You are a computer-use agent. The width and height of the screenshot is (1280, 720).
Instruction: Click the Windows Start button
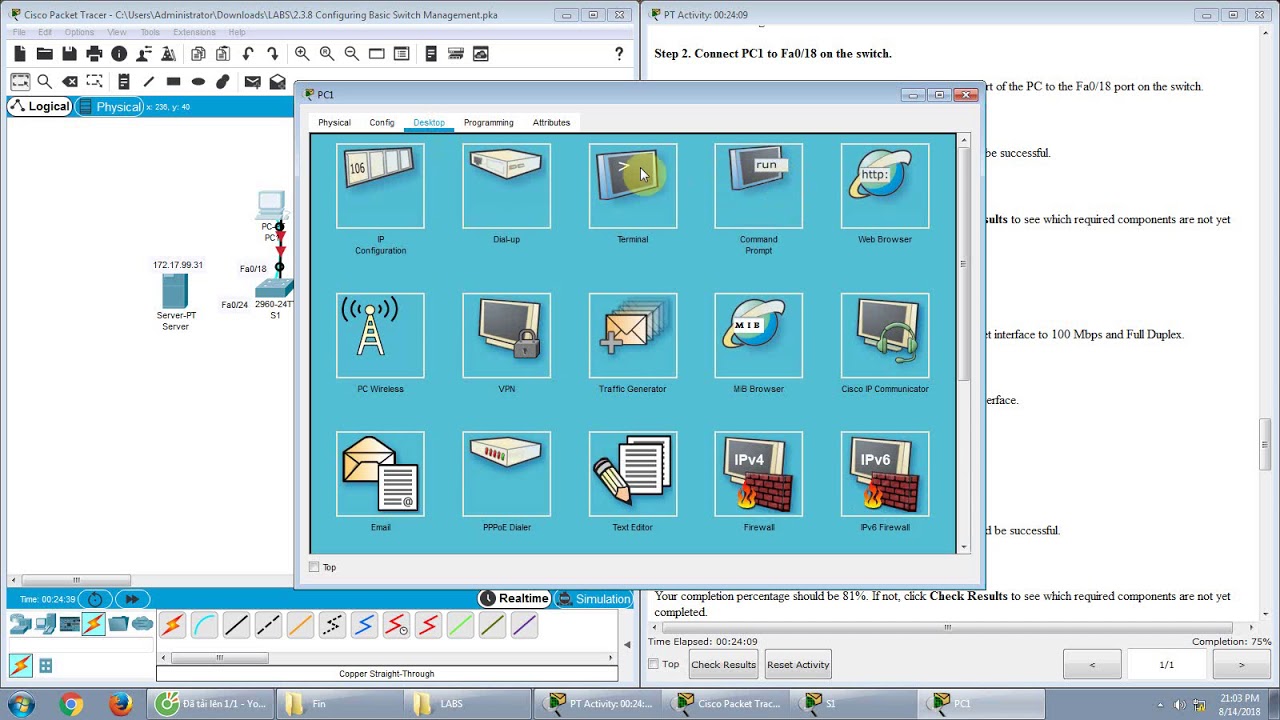[20, 704]
